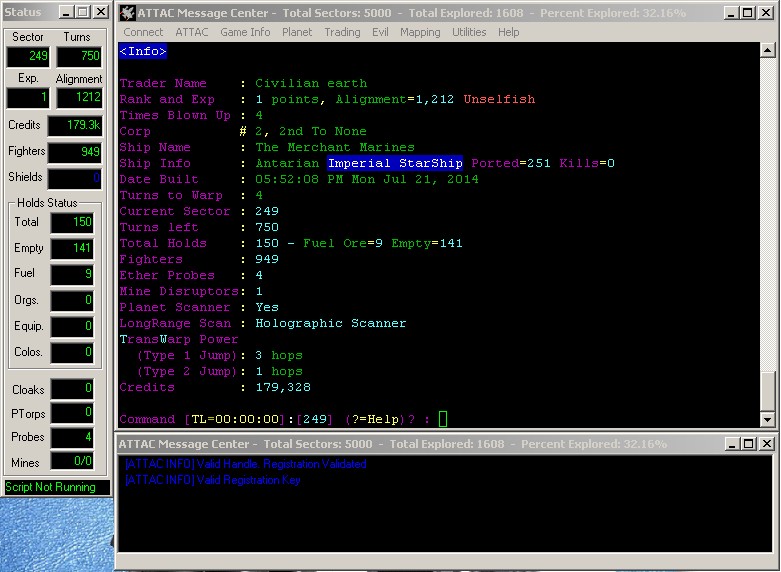Click the ATTAC Message Center title bar icon

127,13
